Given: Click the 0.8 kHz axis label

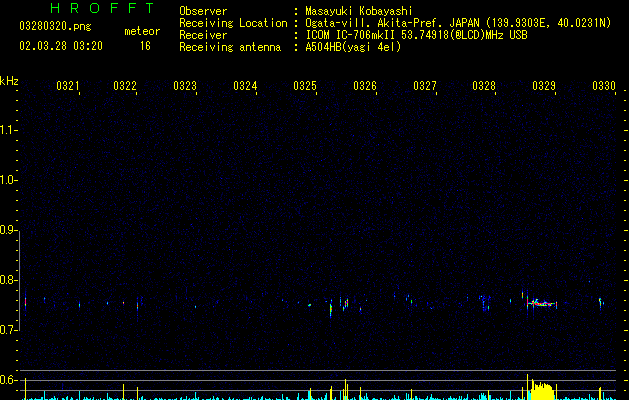Looking at the screenshot, I should pyautogui.click(x=8, y=280).
